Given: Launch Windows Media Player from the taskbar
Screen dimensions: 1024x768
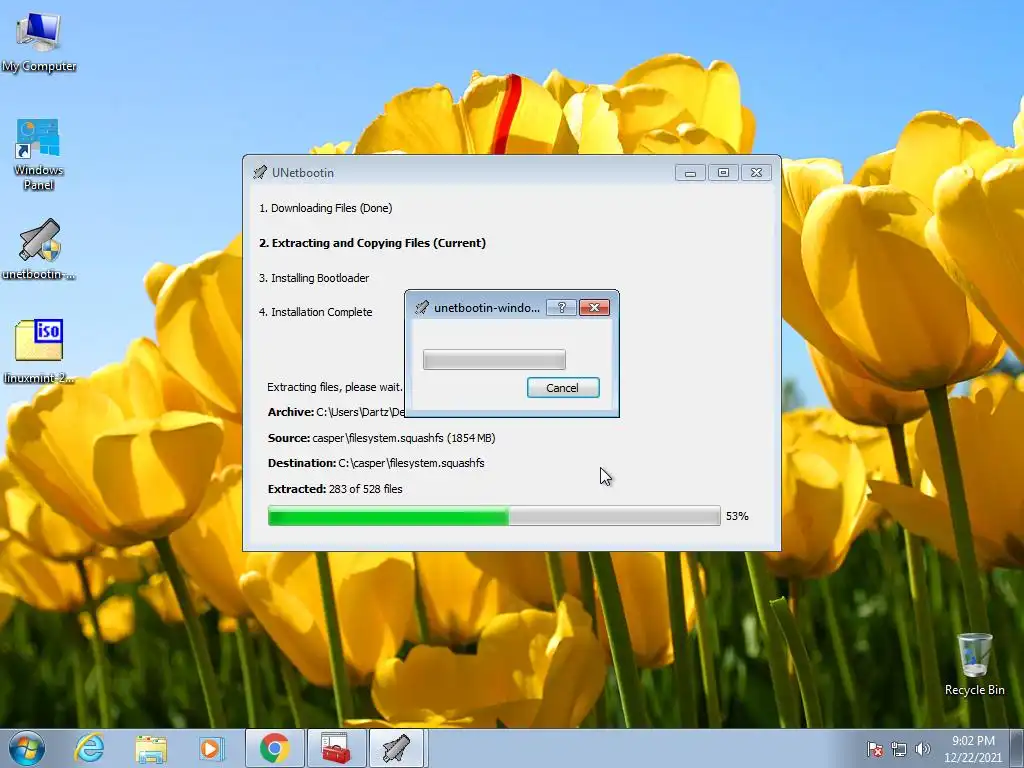Looking at the screenshot, I should point(211,748).
